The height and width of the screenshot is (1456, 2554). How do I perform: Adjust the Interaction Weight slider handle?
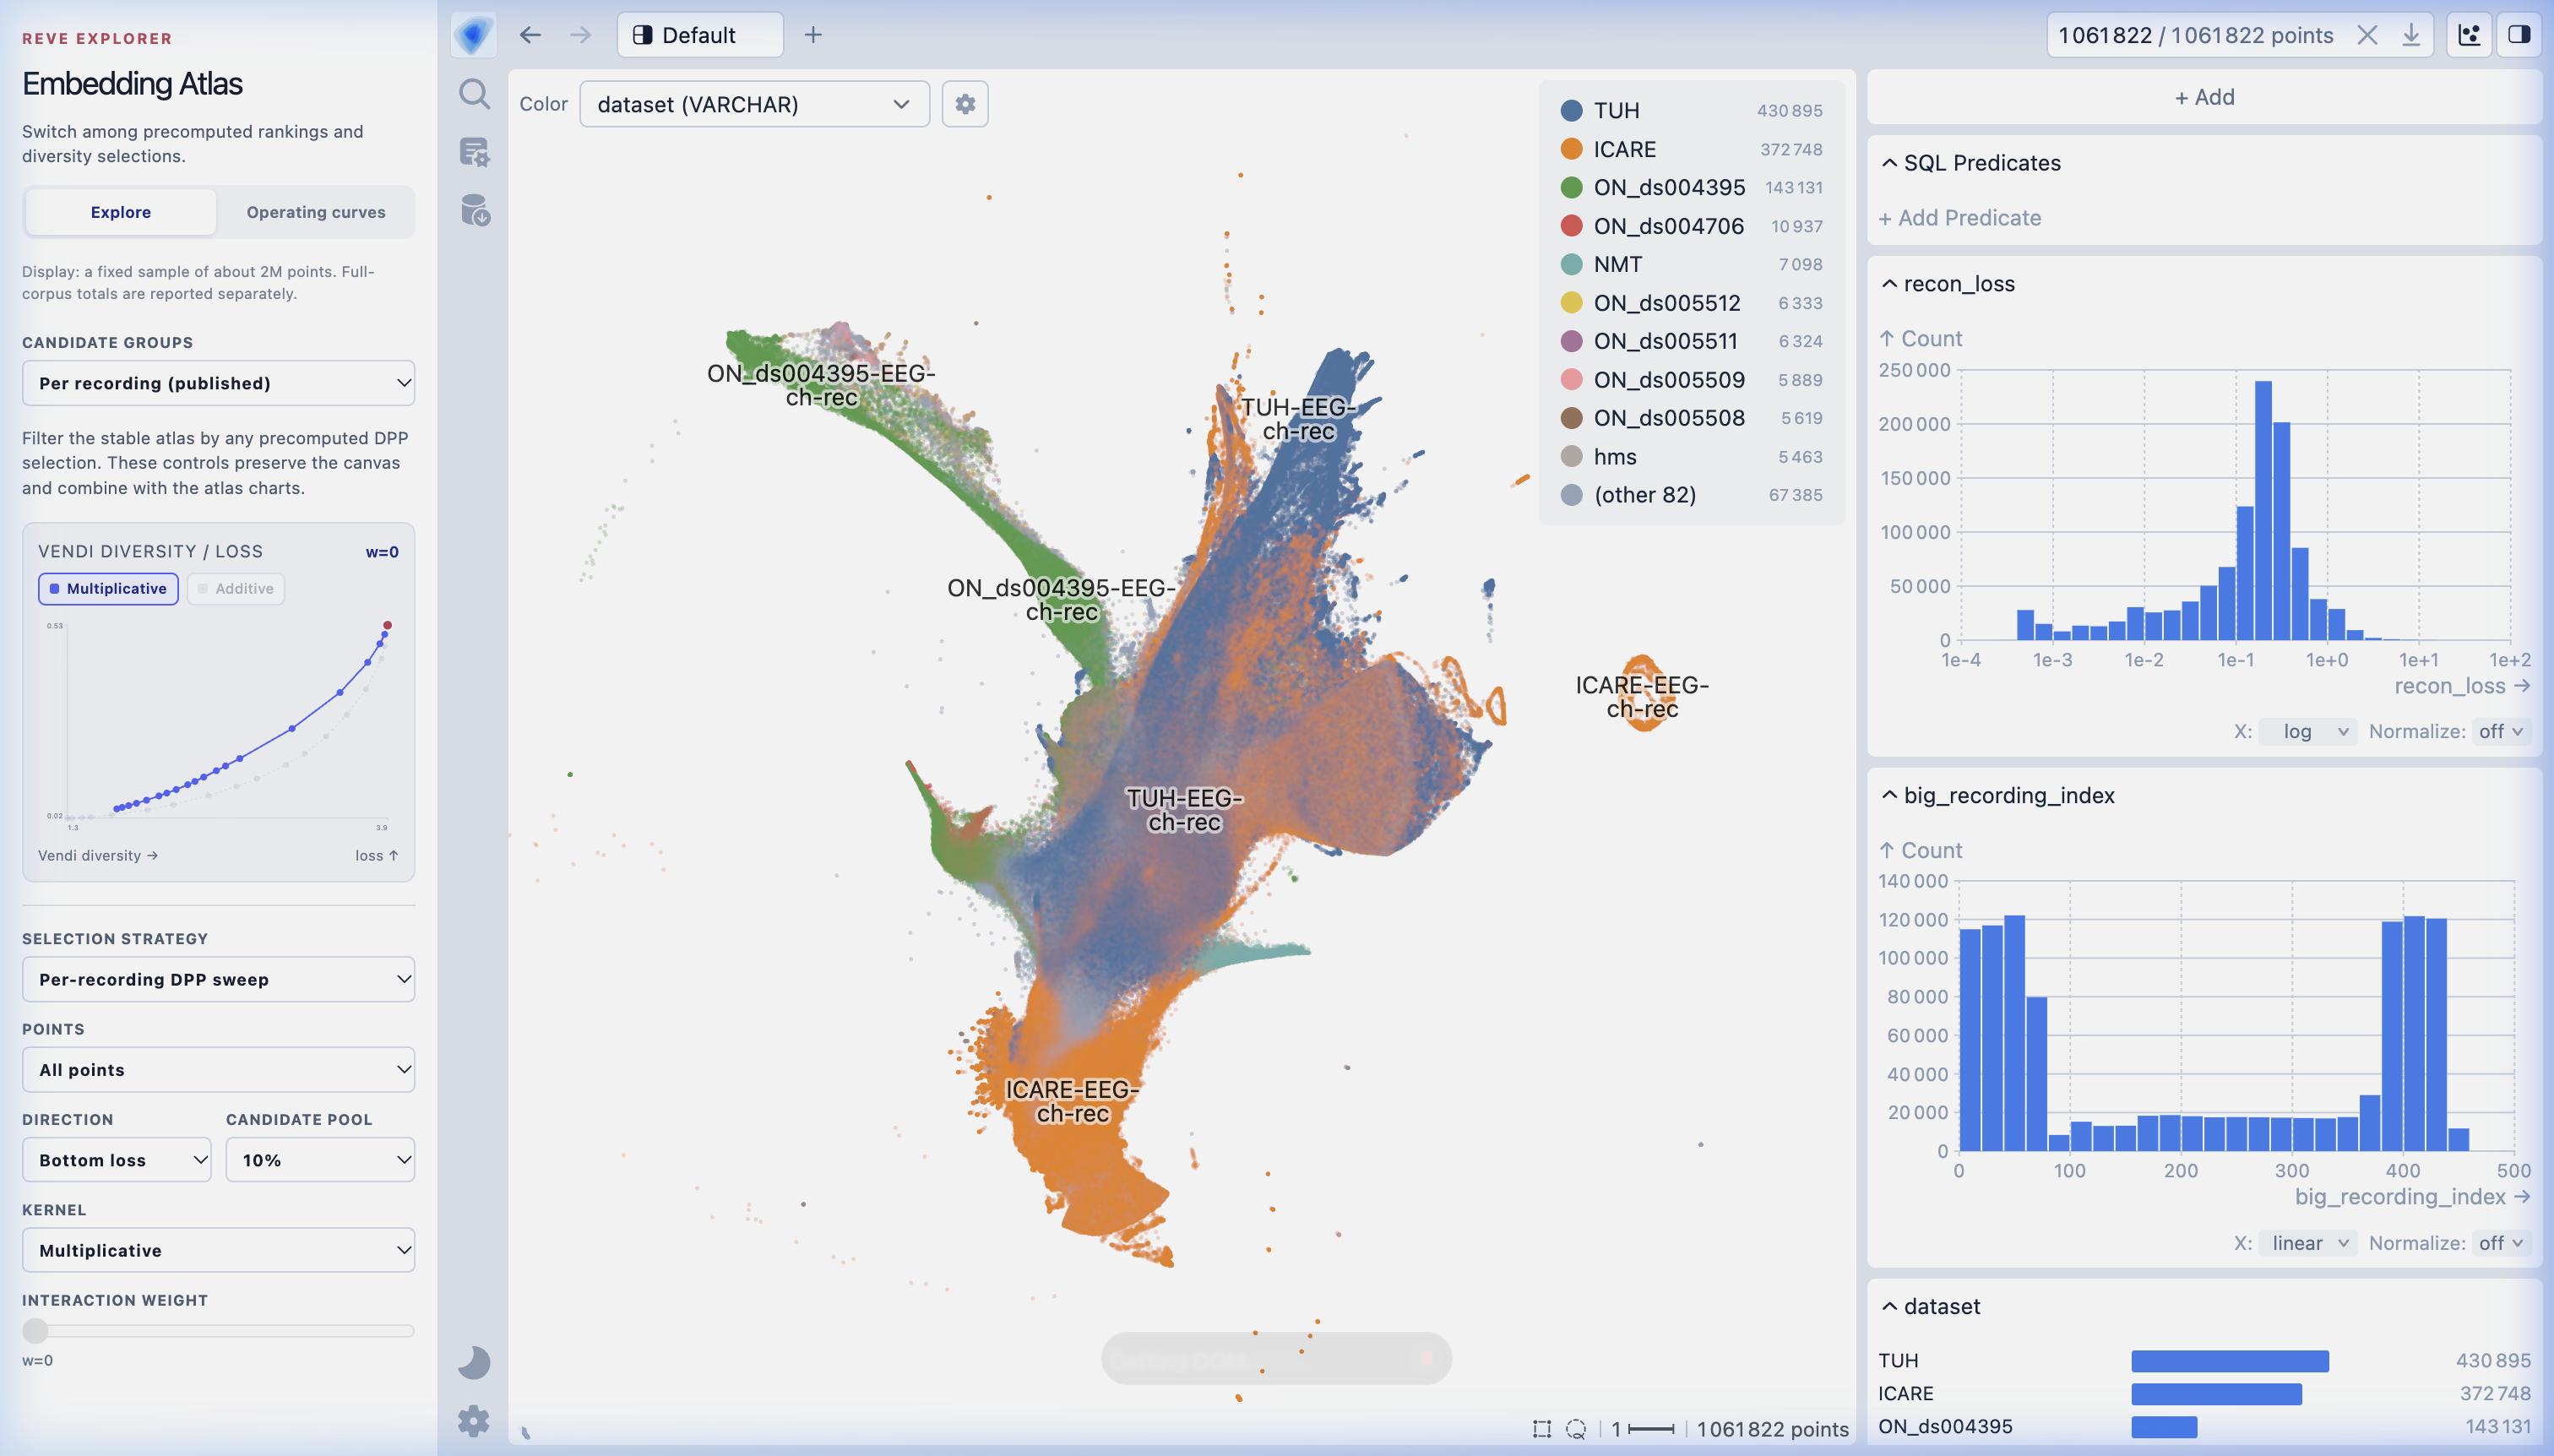[36, 1331]
